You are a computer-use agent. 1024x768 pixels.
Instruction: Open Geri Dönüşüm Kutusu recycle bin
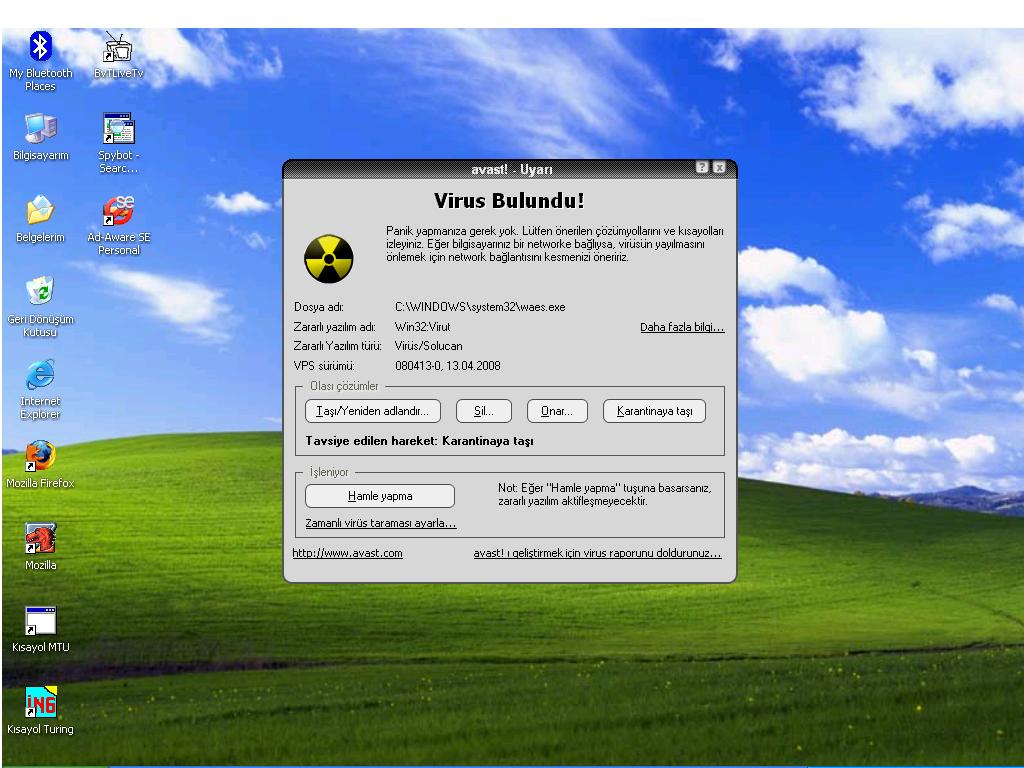[40, 307]
